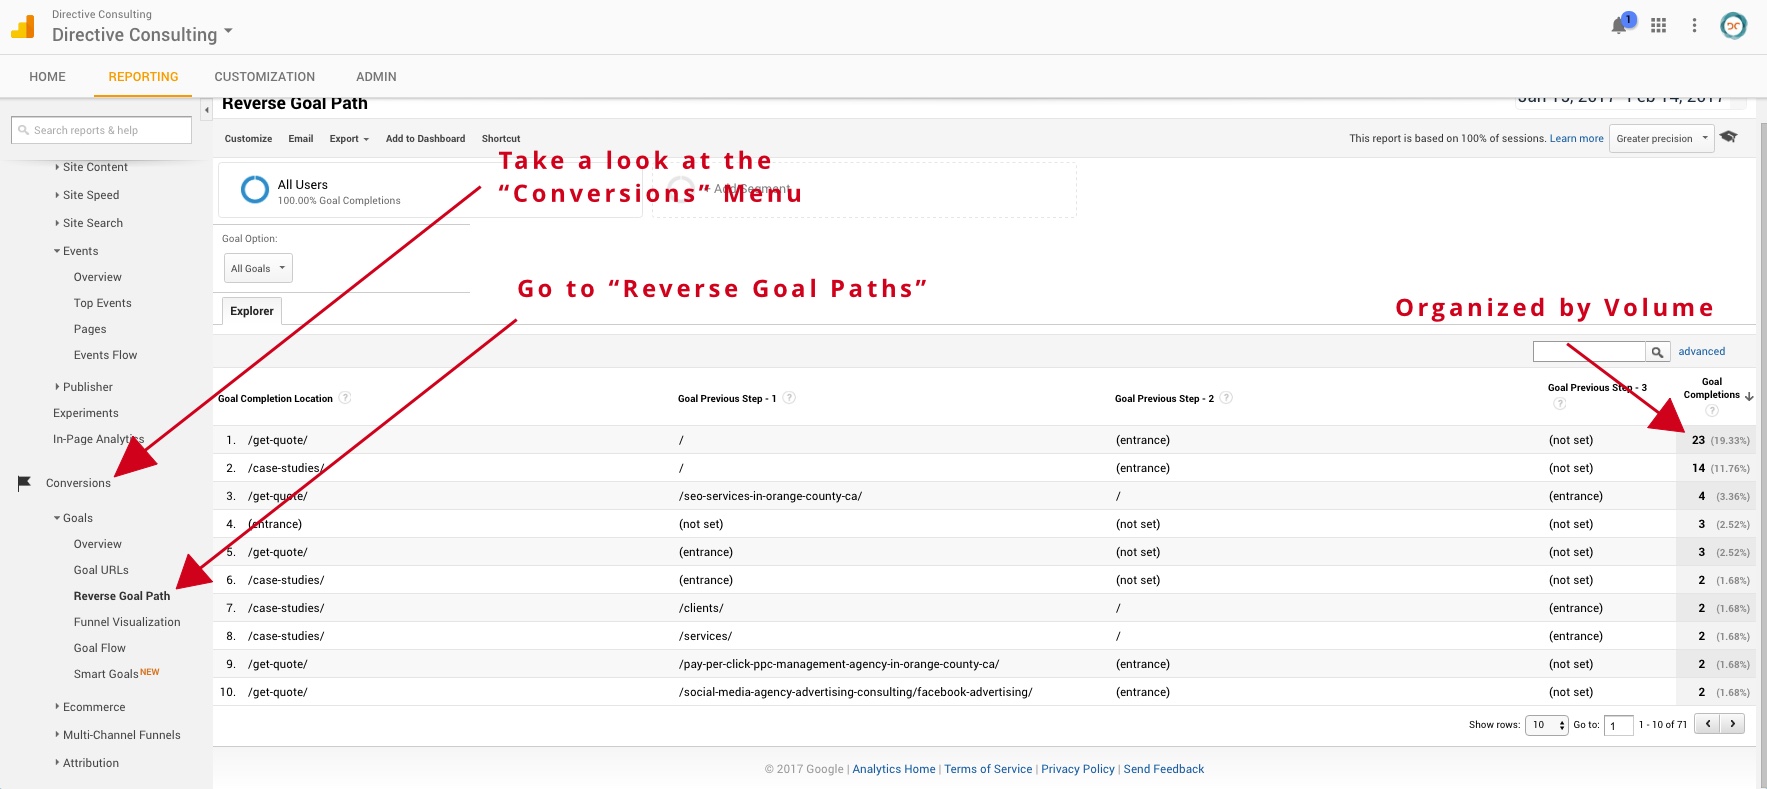This screenshot has height=789, width=1767.
Task: Collapse the left sidebar panel arrow
Action: tap(207, 110)
